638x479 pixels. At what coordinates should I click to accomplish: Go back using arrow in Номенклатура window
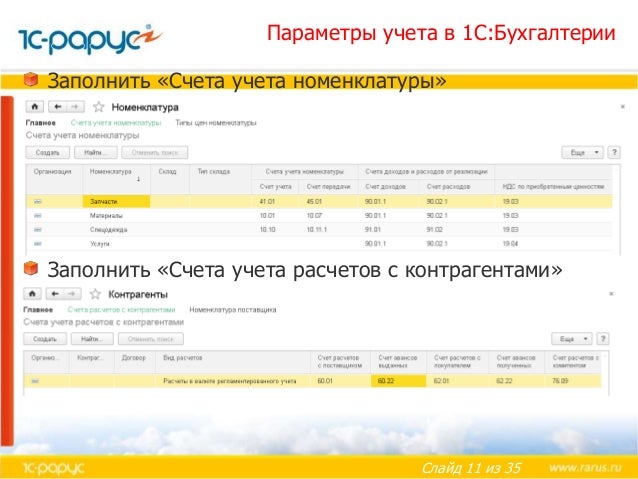tap(57, 107)
